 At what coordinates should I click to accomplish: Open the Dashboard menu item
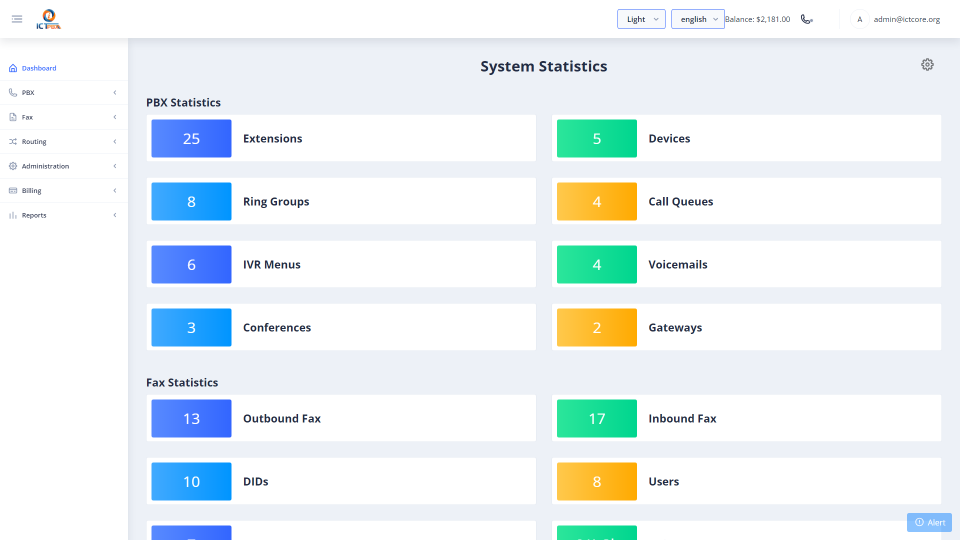64,68
